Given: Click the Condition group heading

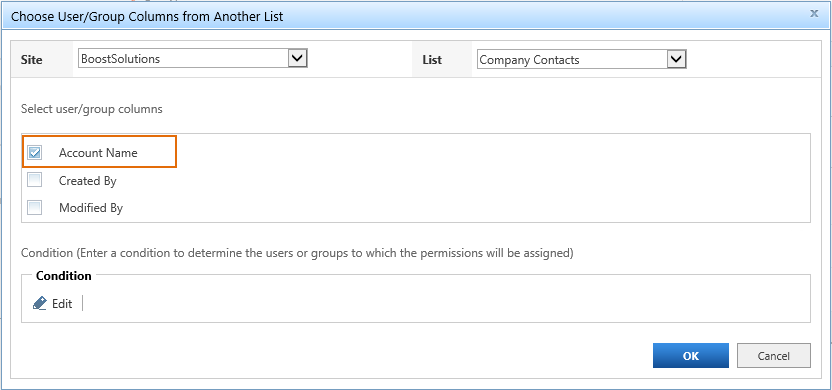Looking at the screenshot, I should click(x=64, y=276).
